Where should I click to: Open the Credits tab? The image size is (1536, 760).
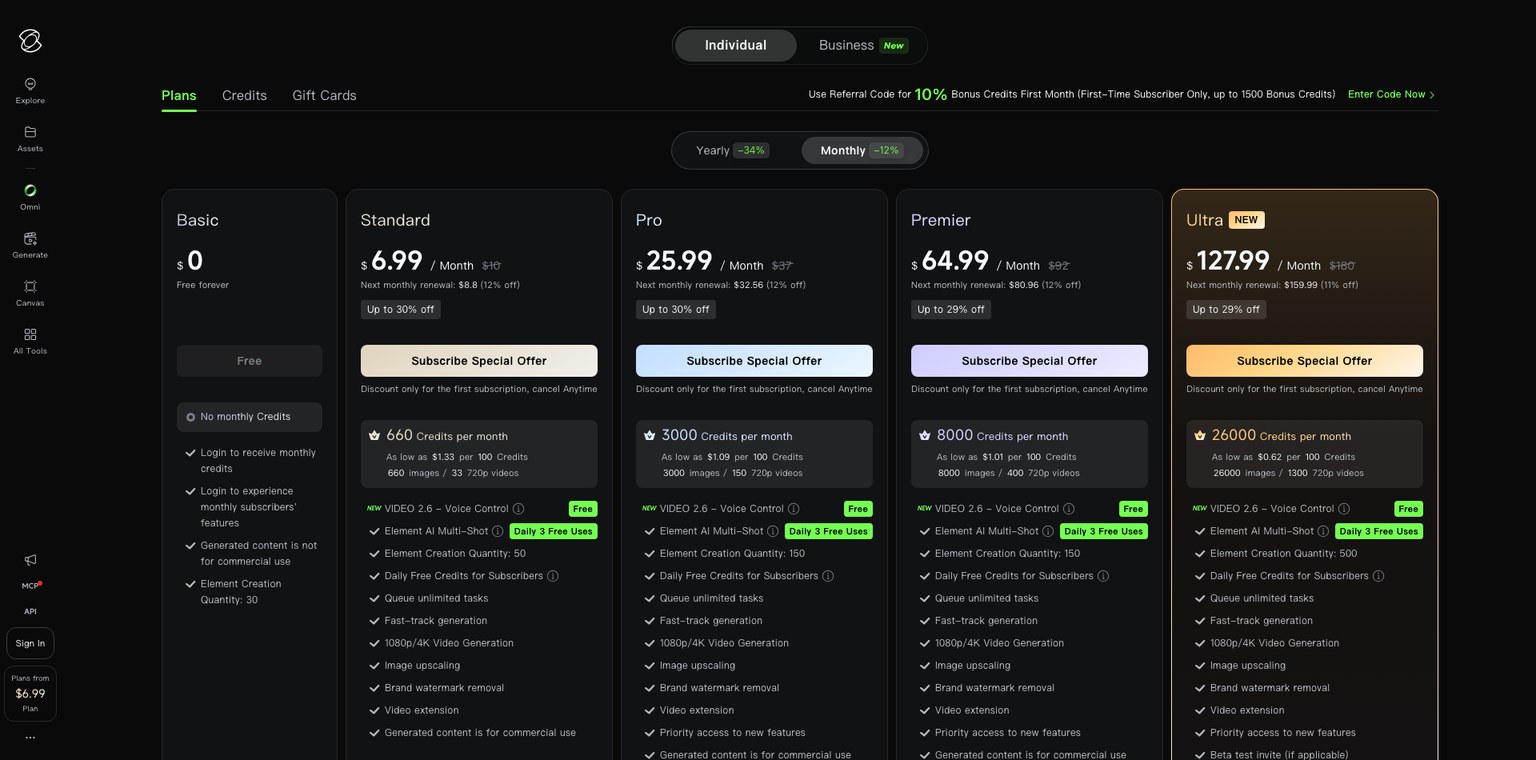pyautogui.click(x=244, y=96)
